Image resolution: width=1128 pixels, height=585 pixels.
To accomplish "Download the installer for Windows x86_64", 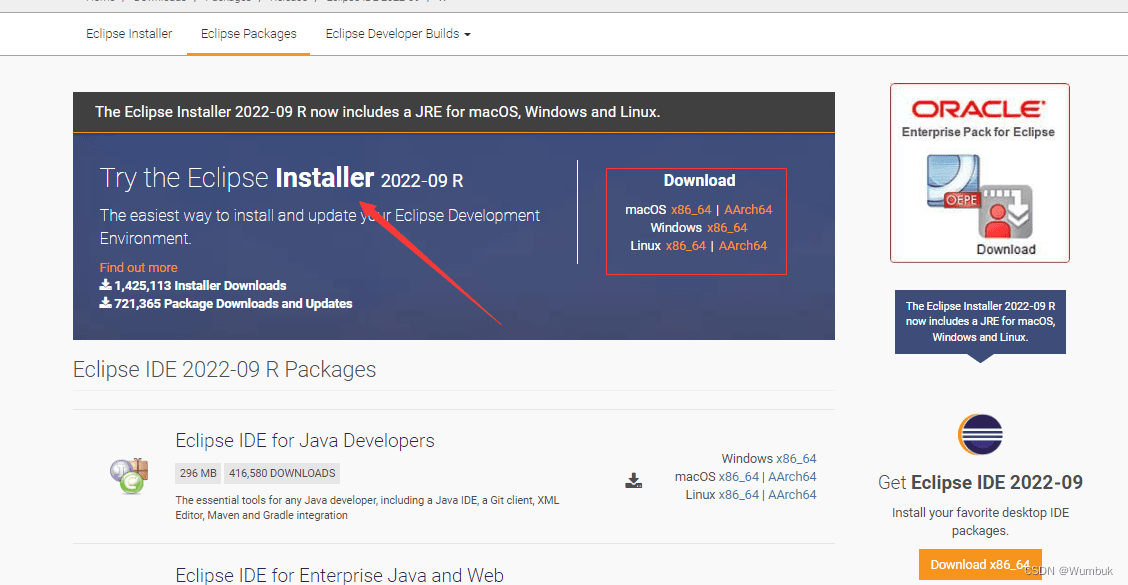I will 727,227.
